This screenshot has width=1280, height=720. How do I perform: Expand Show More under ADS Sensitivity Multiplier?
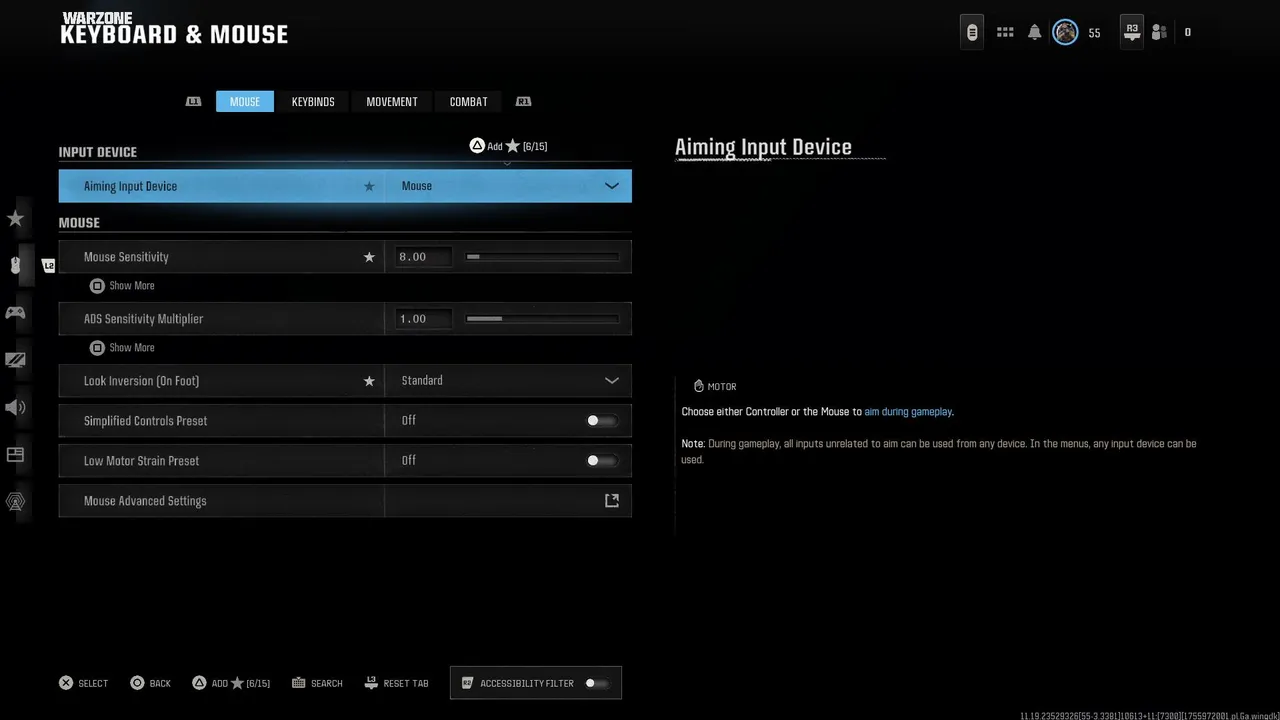(x=122, y=348)
